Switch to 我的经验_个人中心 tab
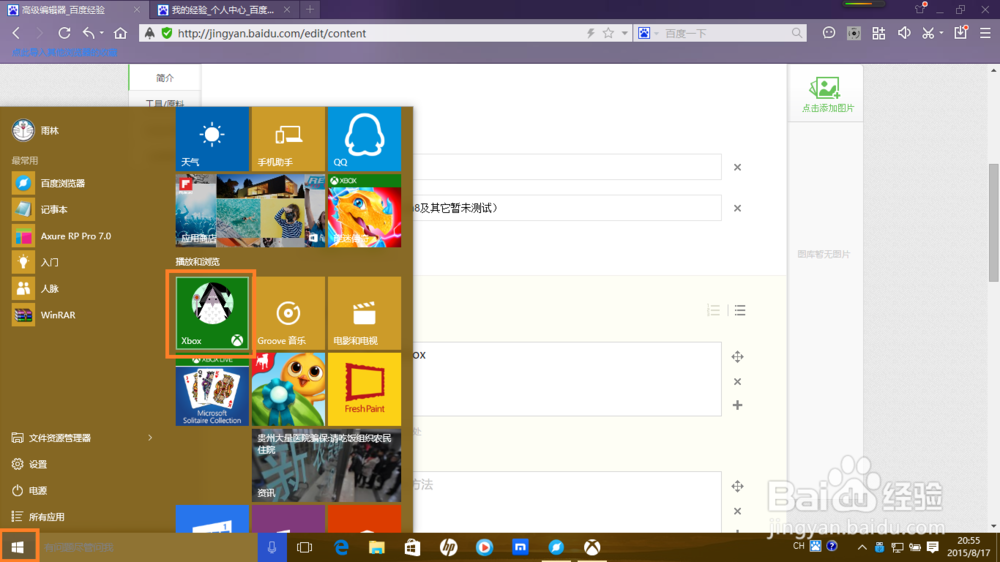The height and width of the screenshot is (562, 1000). click(223, 10)
